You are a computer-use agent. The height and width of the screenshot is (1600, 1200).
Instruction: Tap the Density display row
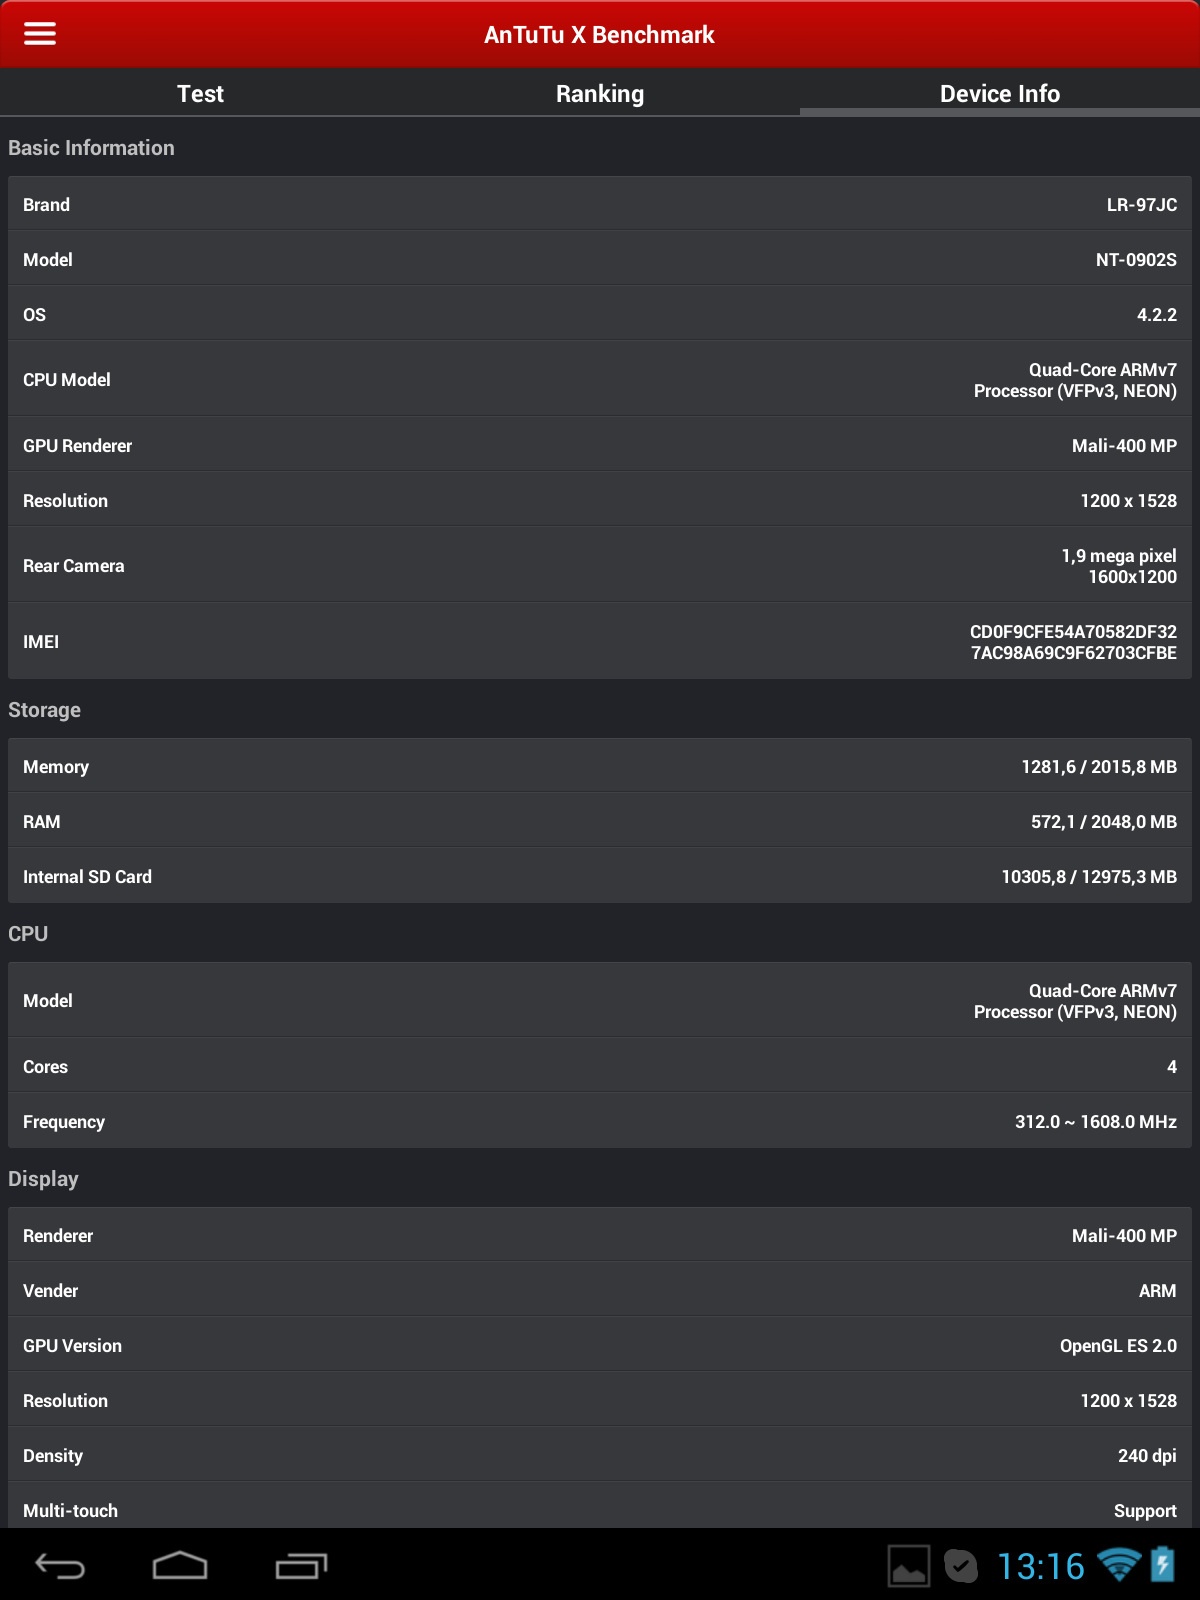pyautogui.click(x=600, y=1456)
